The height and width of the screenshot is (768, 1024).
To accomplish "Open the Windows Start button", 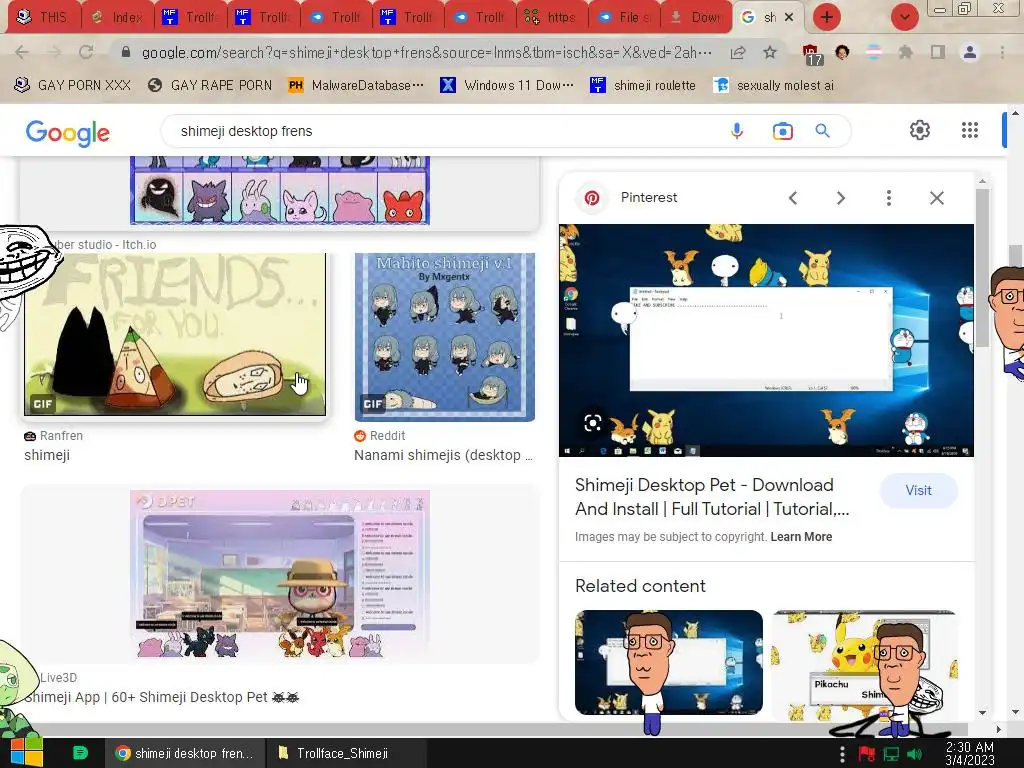I will point(26,753).
